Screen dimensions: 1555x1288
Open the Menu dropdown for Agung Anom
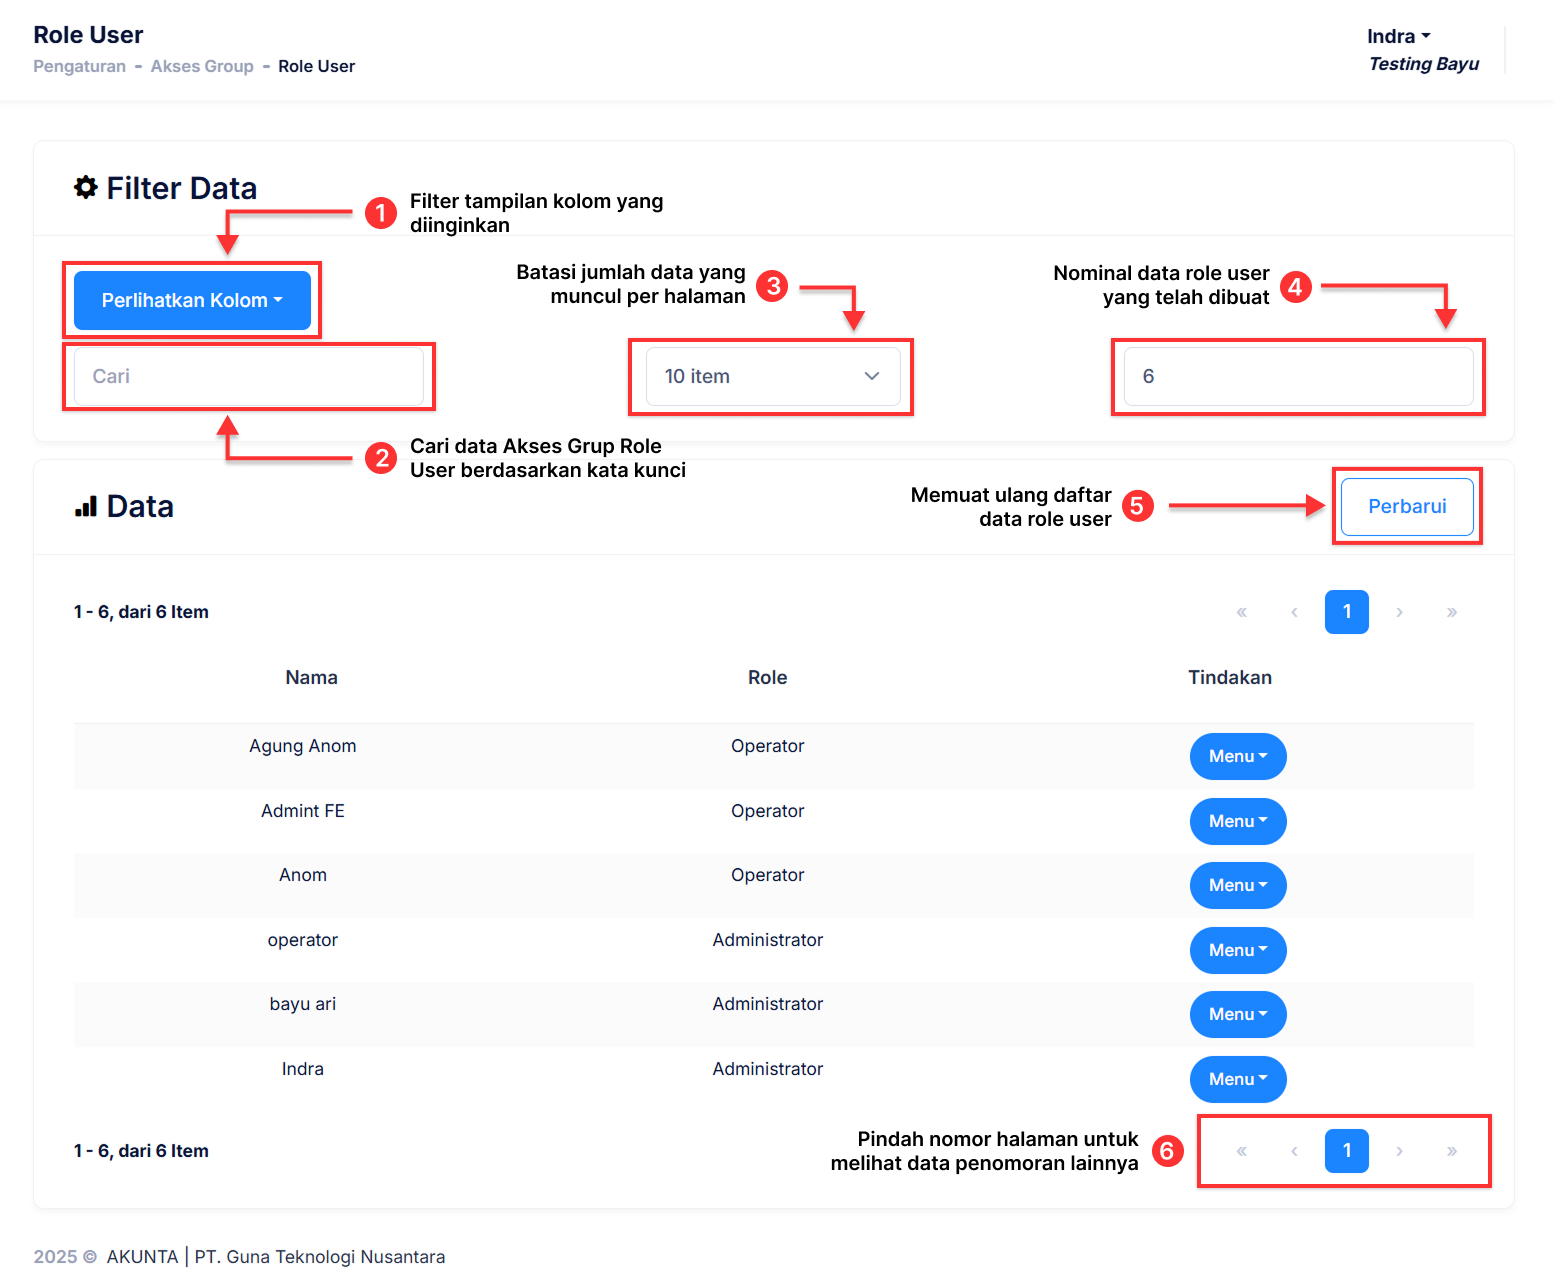pos(1237,757)
